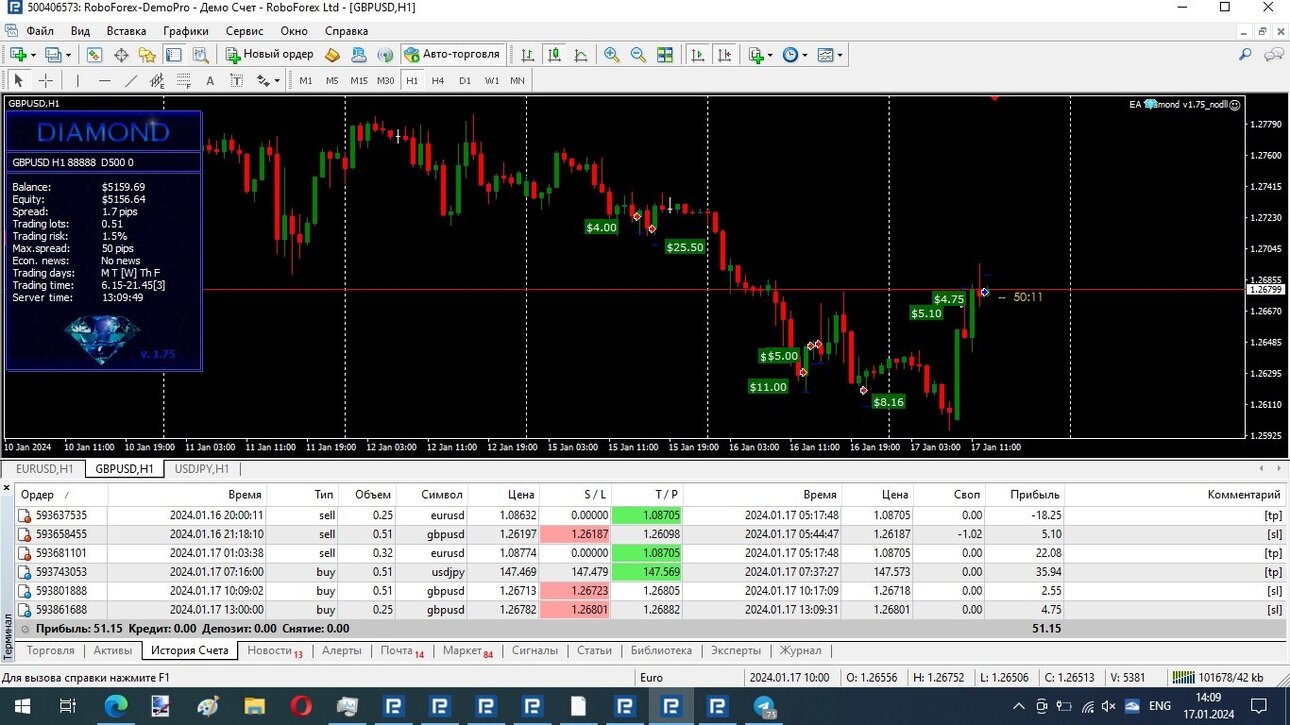Switch chart to line chart mode
The height and width of the screenshot is (725, 1290).
click(x=580, y=55)
